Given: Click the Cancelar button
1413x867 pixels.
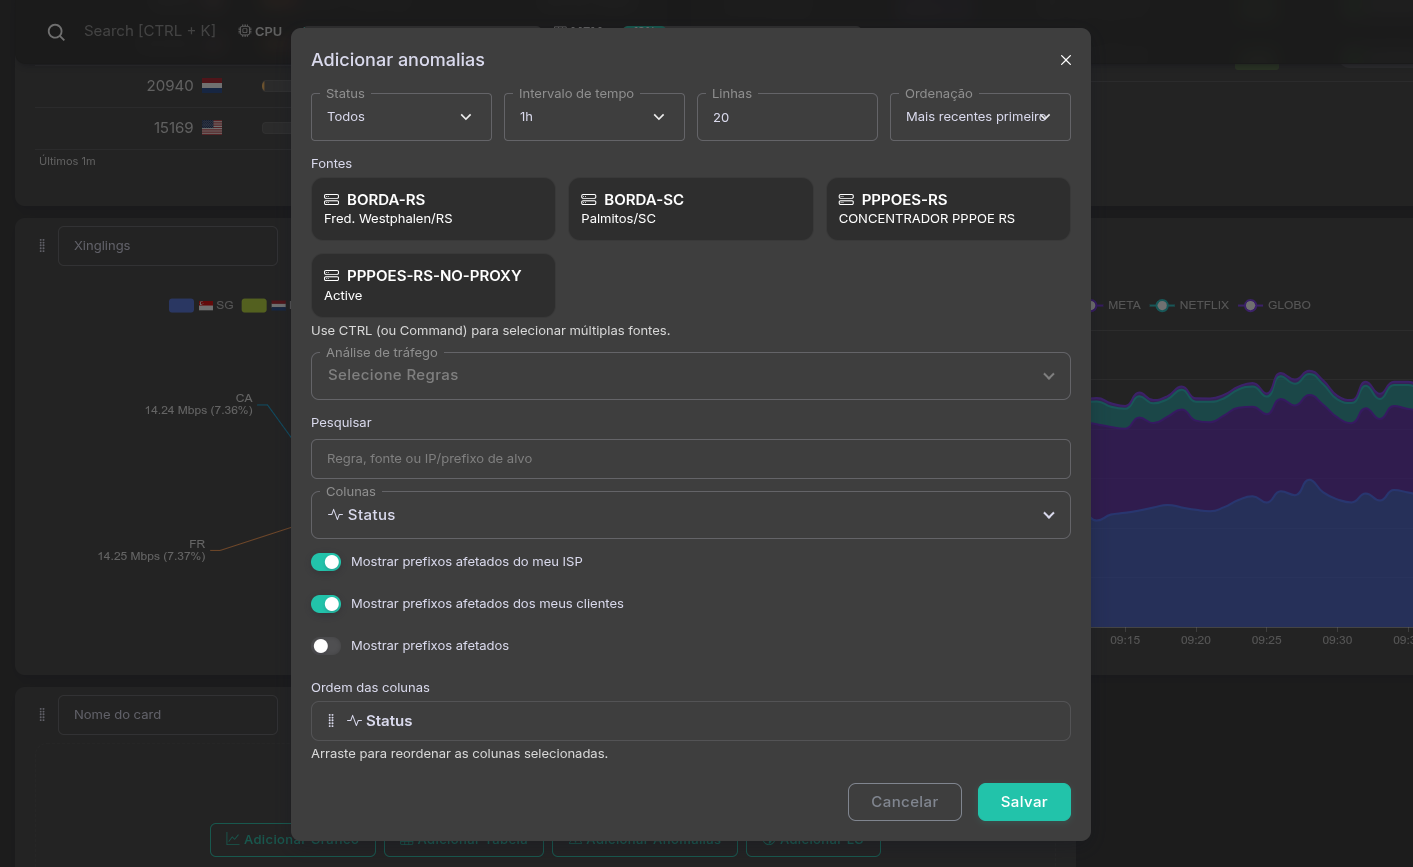Looking at the screenshot, I should click(x=904, y=802).
